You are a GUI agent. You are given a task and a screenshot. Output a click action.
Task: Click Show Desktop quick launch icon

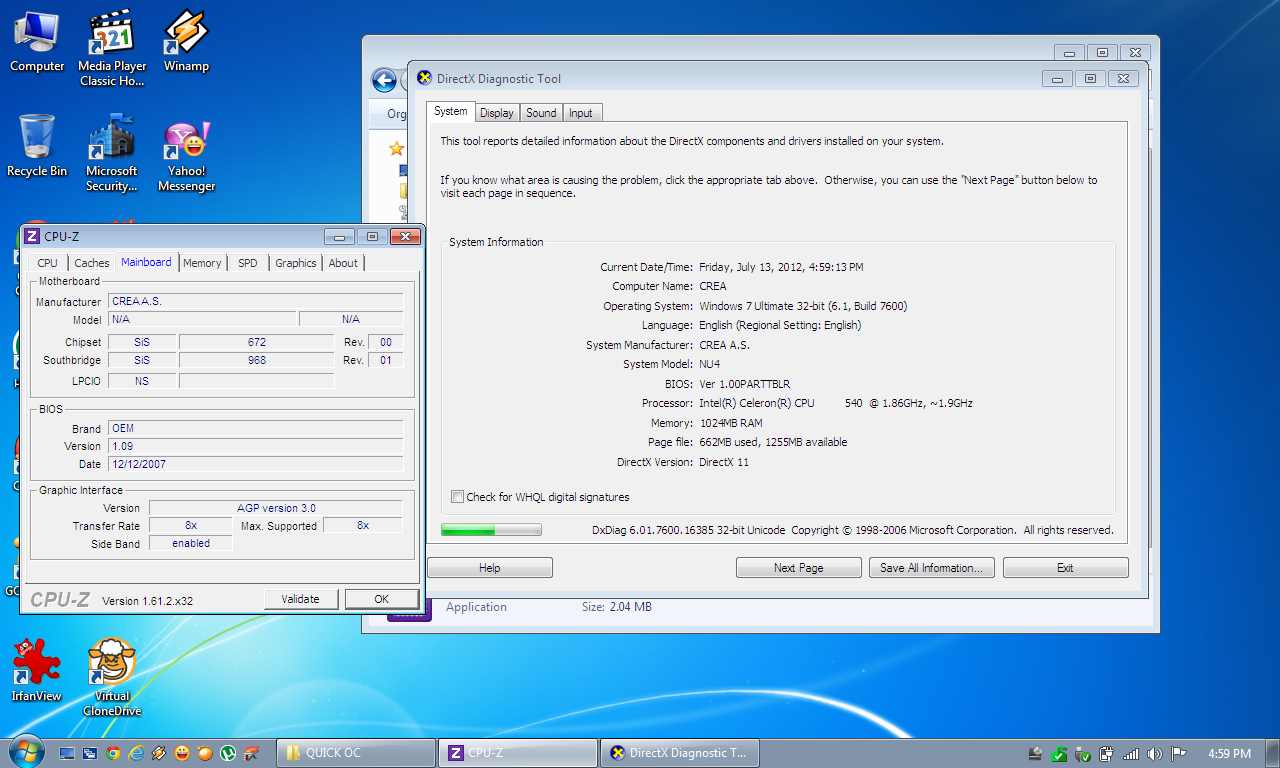tap(67, 753)
